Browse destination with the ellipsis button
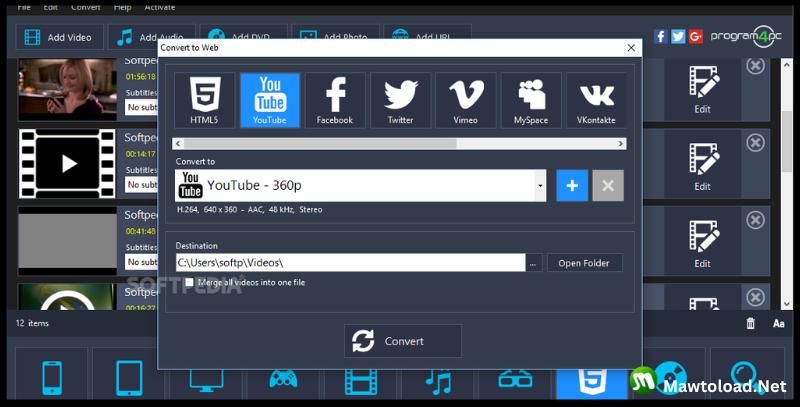Image resolution: width=800 pixels, height=407 pixels. pyautogui.click(x=533, y=263)
